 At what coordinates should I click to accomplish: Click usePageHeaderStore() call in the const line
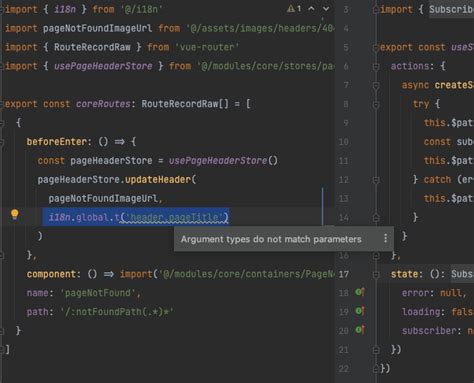(223, 161)
